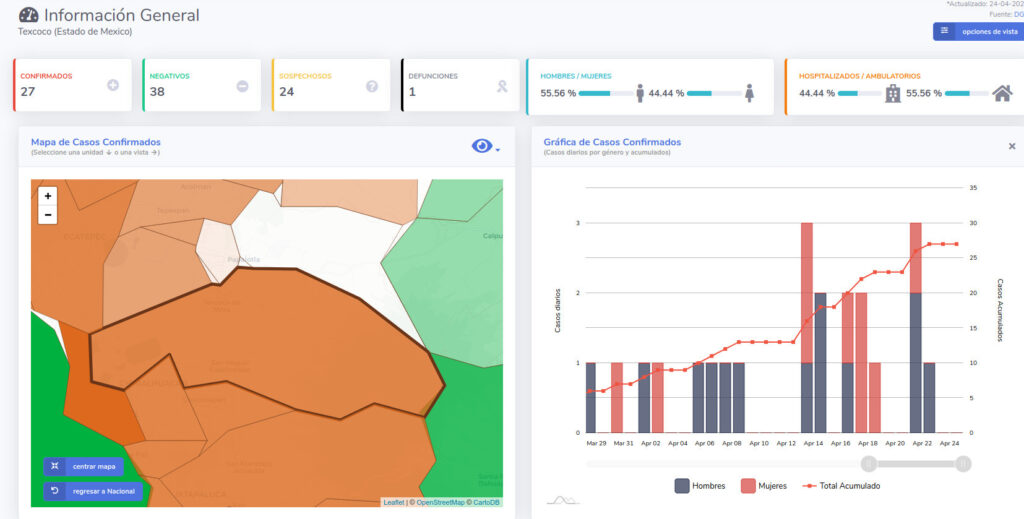Screen dimensions: 1024x519
Task: Click the bell curve icon below chart
Action: (561, 499)
